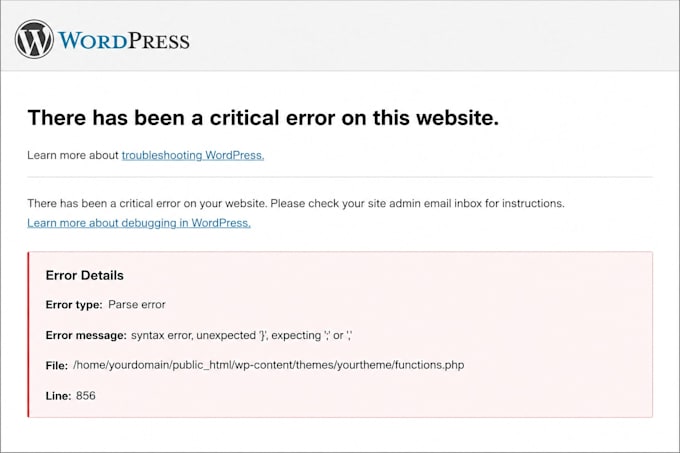Screen dimensions: 680x453
Task: Click the critical error main heading
Action: (x=263, y=117)
